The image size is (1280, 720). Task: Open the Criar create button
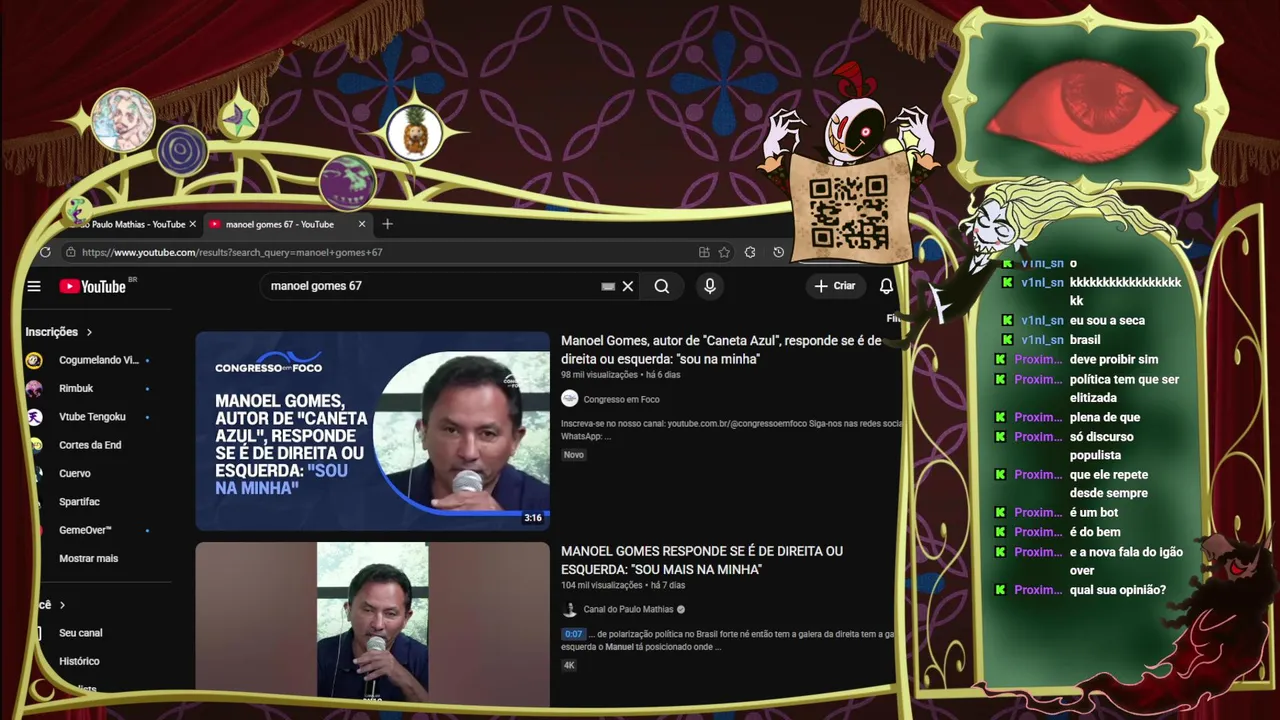[x=835, y=286]
